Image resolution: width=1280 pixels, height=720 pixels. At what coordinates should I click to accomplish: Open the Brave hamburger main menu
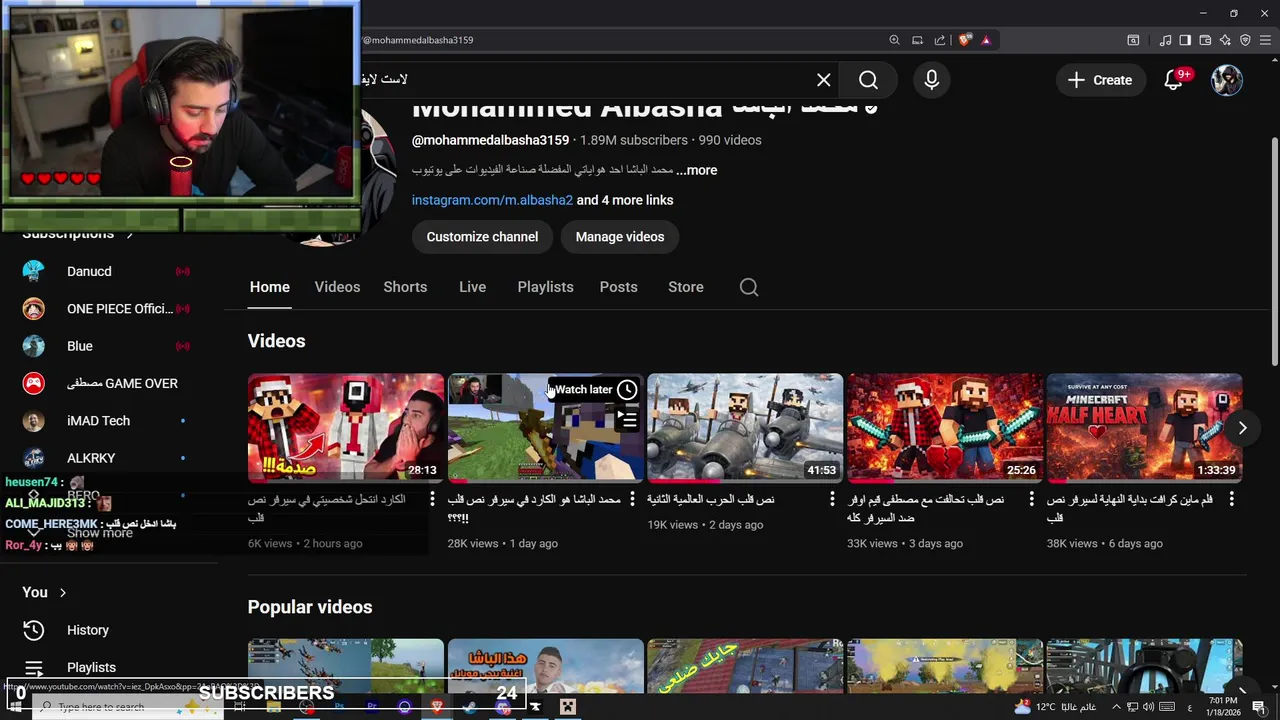click(x=1265, y=40)
